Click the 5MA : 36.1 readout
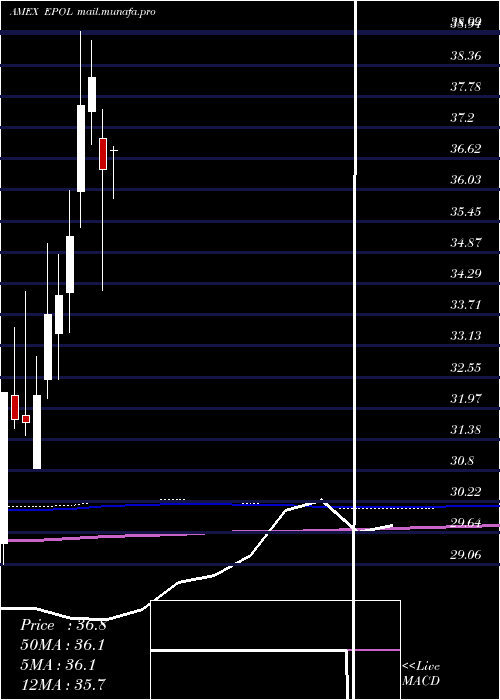Screen dimensions: 500x700 (x=58, y=665)
